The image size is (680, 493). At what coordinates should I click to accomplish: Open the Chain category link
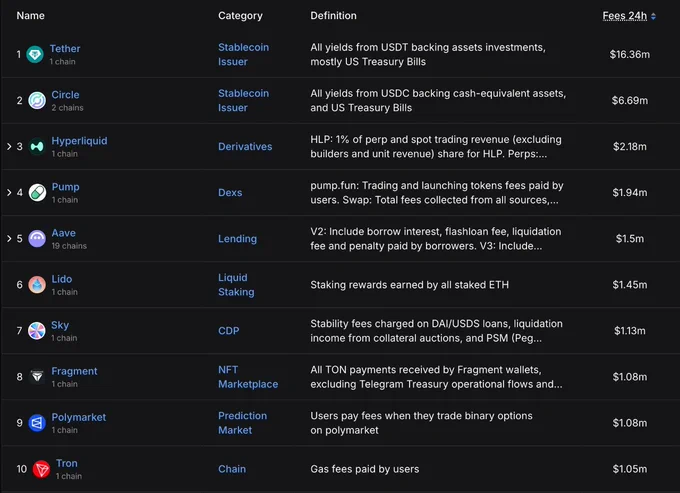232,469
